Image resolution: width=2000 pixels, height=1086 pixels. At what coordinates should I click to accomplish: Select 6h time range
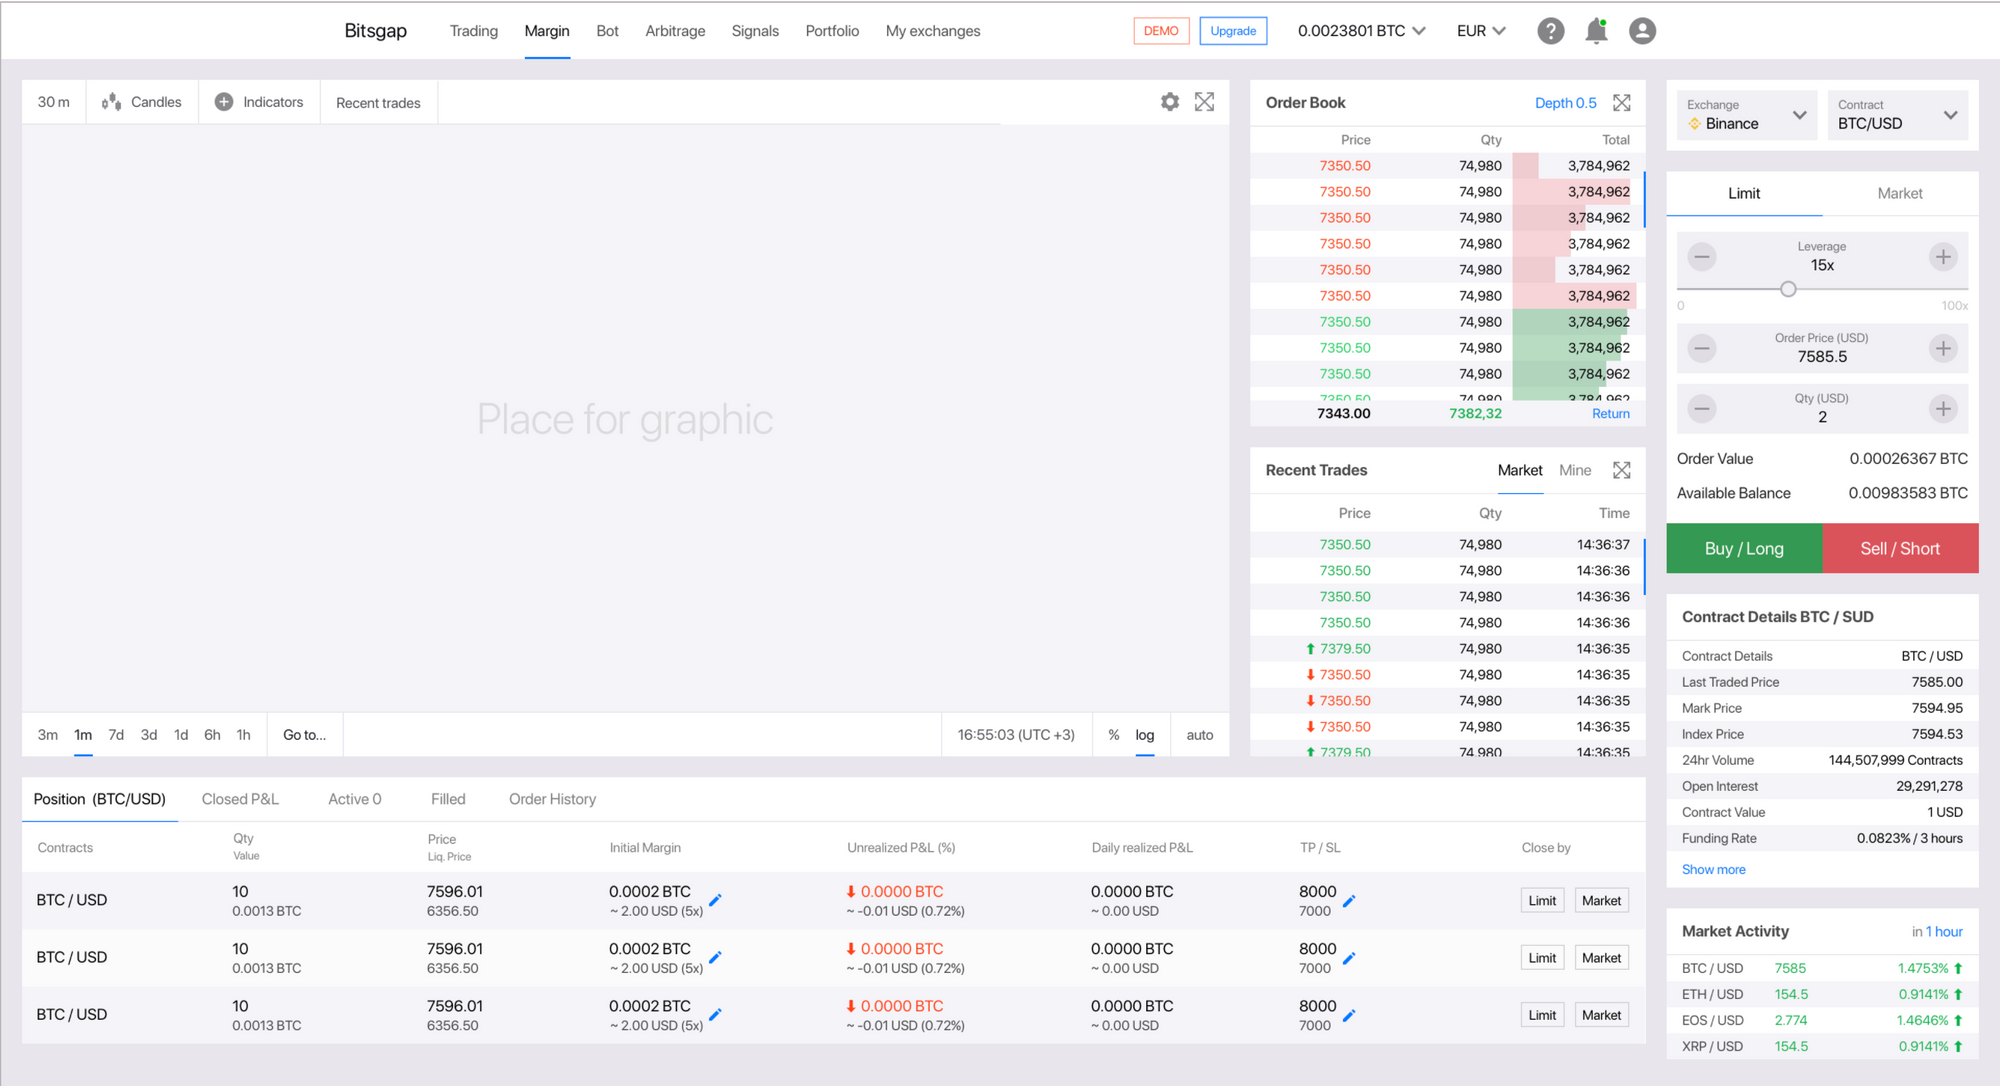[212, 735]
